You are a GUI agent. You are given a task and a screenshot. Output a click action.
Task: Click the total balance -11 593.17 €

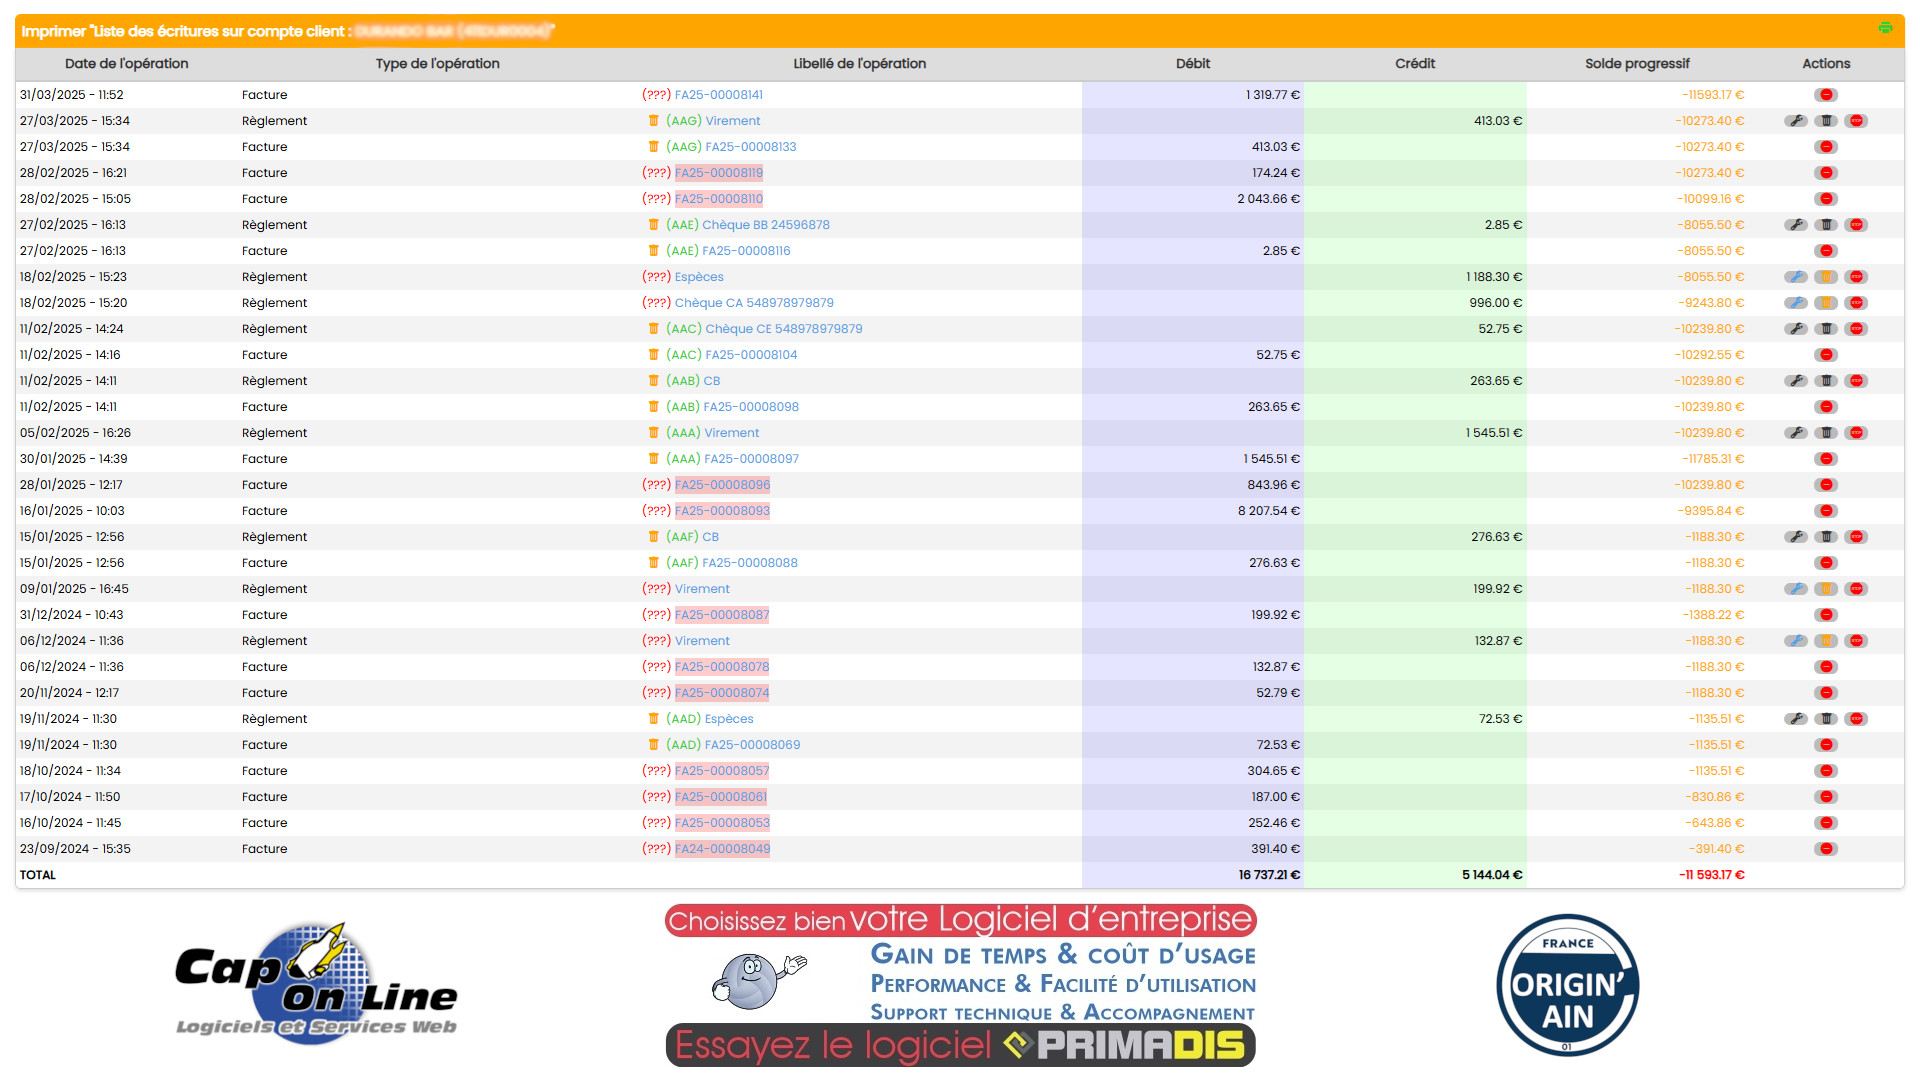[x=1711, y=875]
